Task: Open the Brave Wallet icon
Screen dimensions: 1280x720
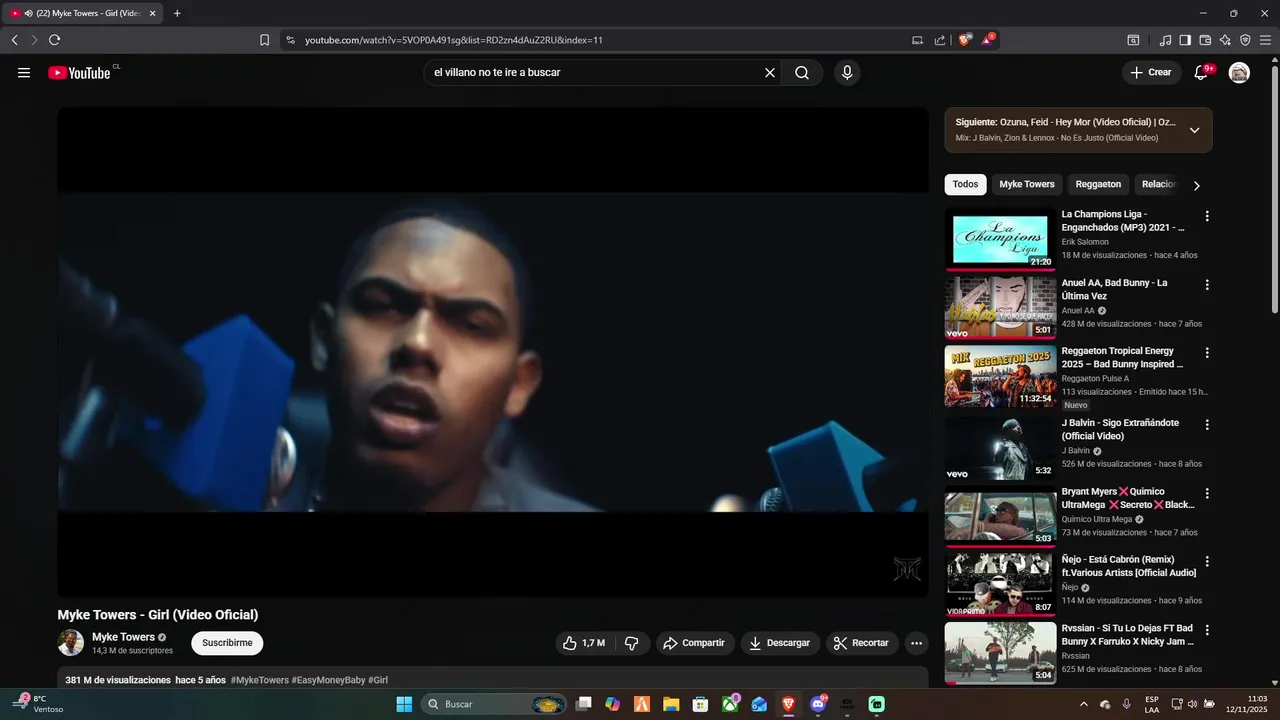Action: 1205,40
